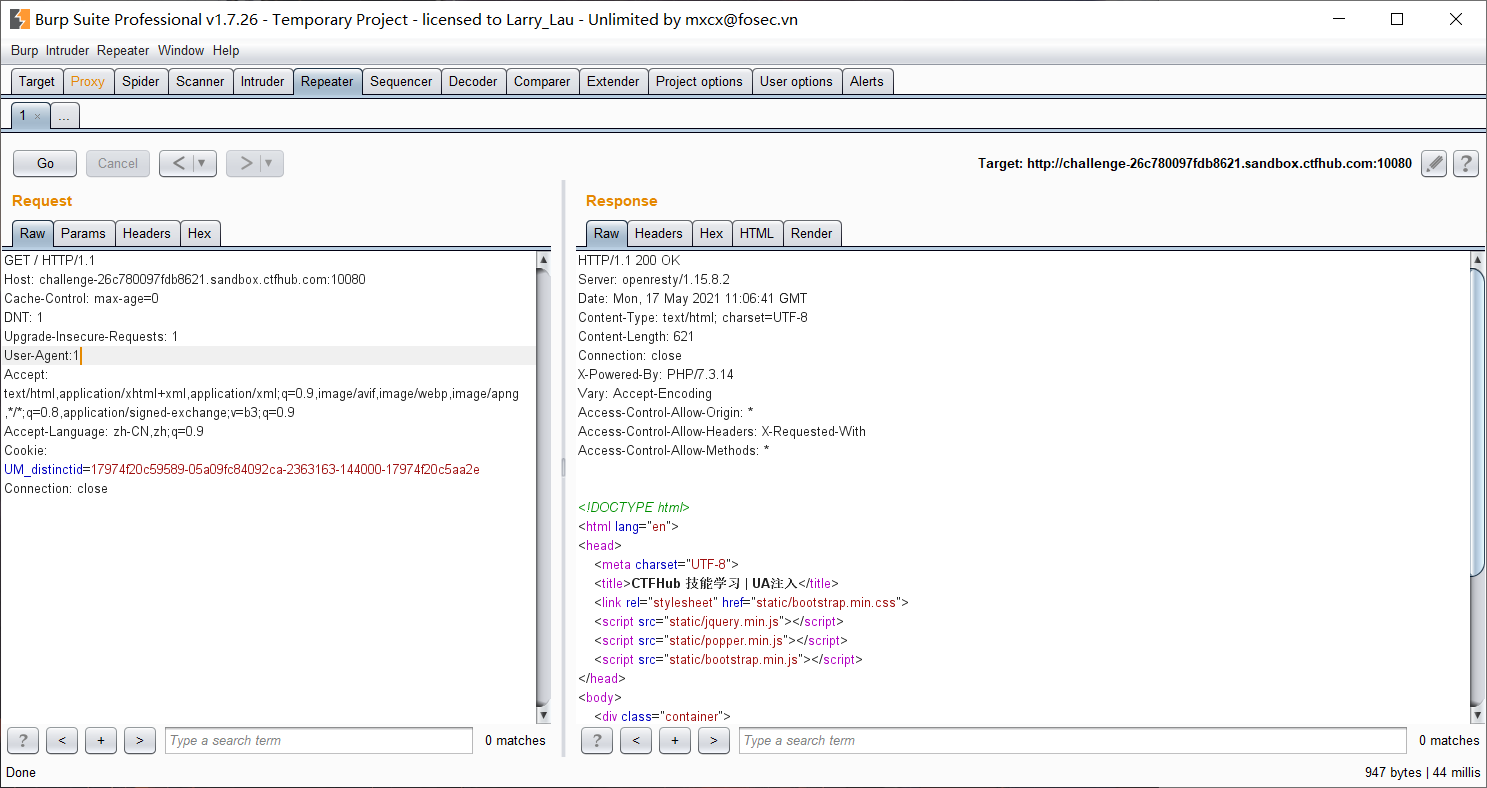1487x788 pixels.
Task: Go to next match in request search
Action: point(139,740)
